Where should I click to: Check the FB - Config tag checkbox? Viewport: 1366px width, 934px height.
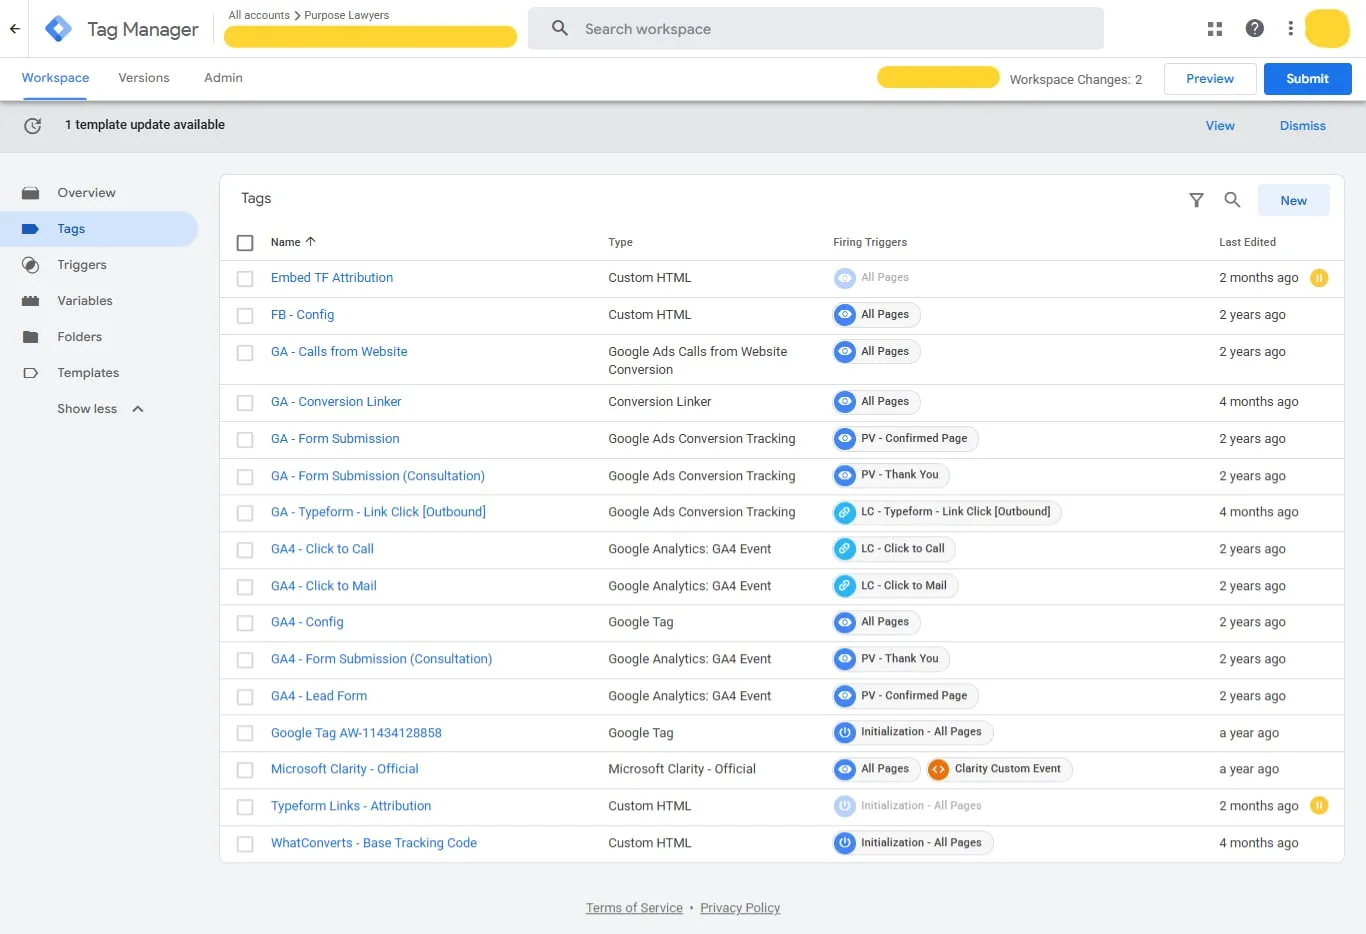pyautogui.click(x=245, y=316)
